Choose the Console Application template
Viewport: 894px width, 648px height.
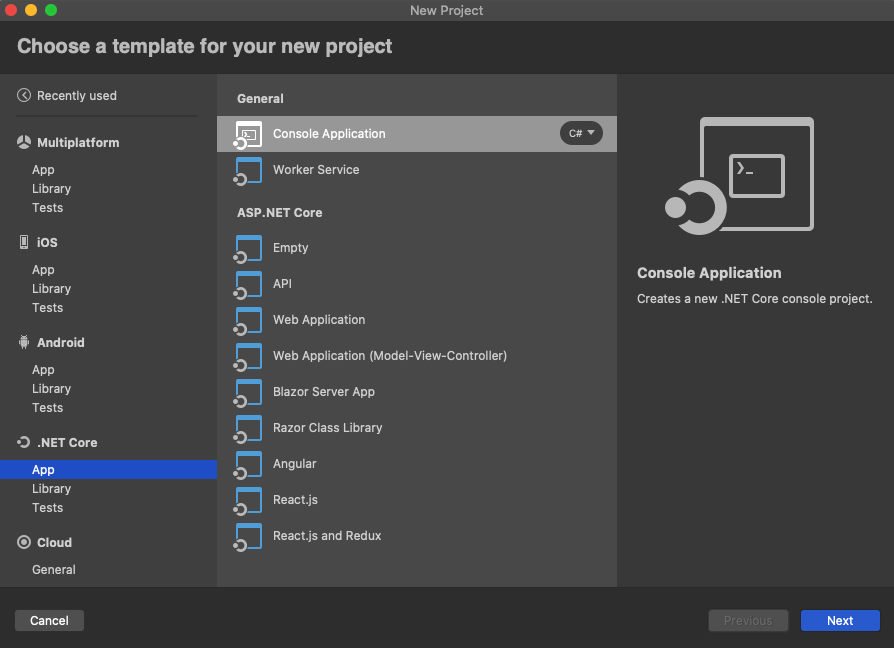point(417,134)
